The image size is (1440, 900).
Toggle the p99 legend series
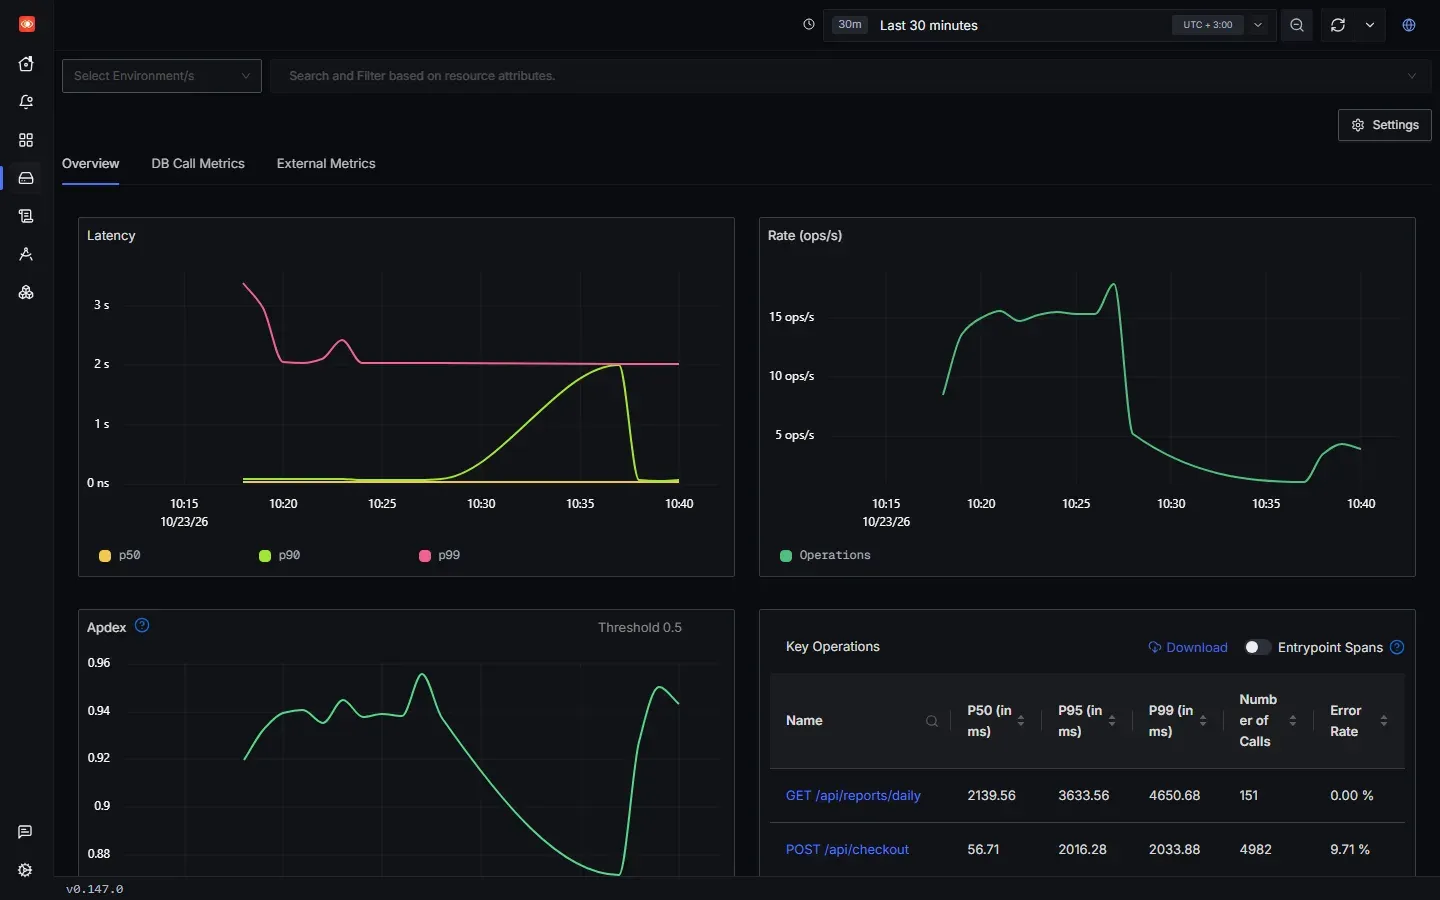(440, 555)
